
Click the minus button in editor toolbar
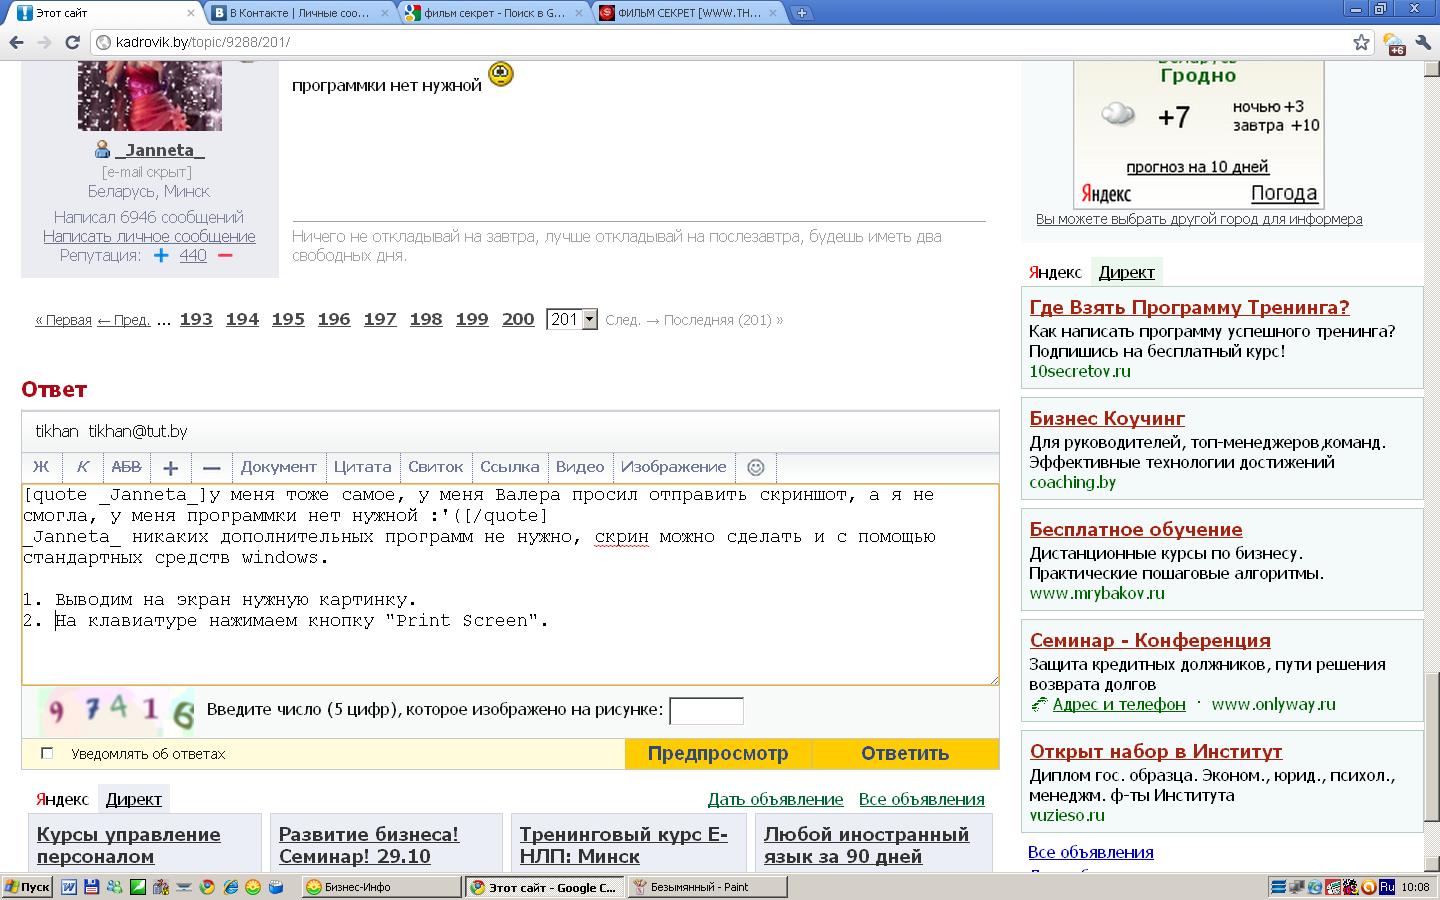211,467
